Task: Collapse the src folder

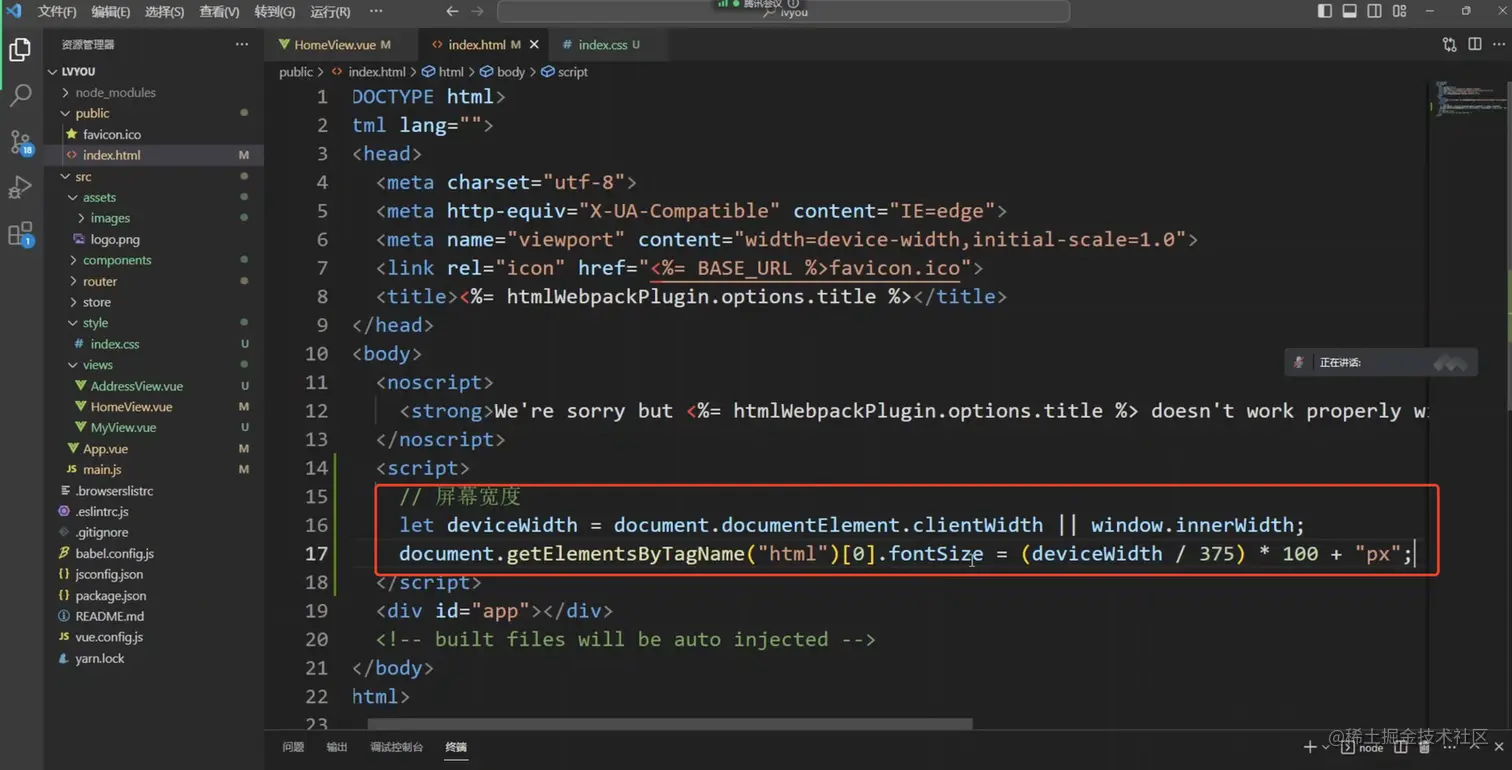Action: 154,176
